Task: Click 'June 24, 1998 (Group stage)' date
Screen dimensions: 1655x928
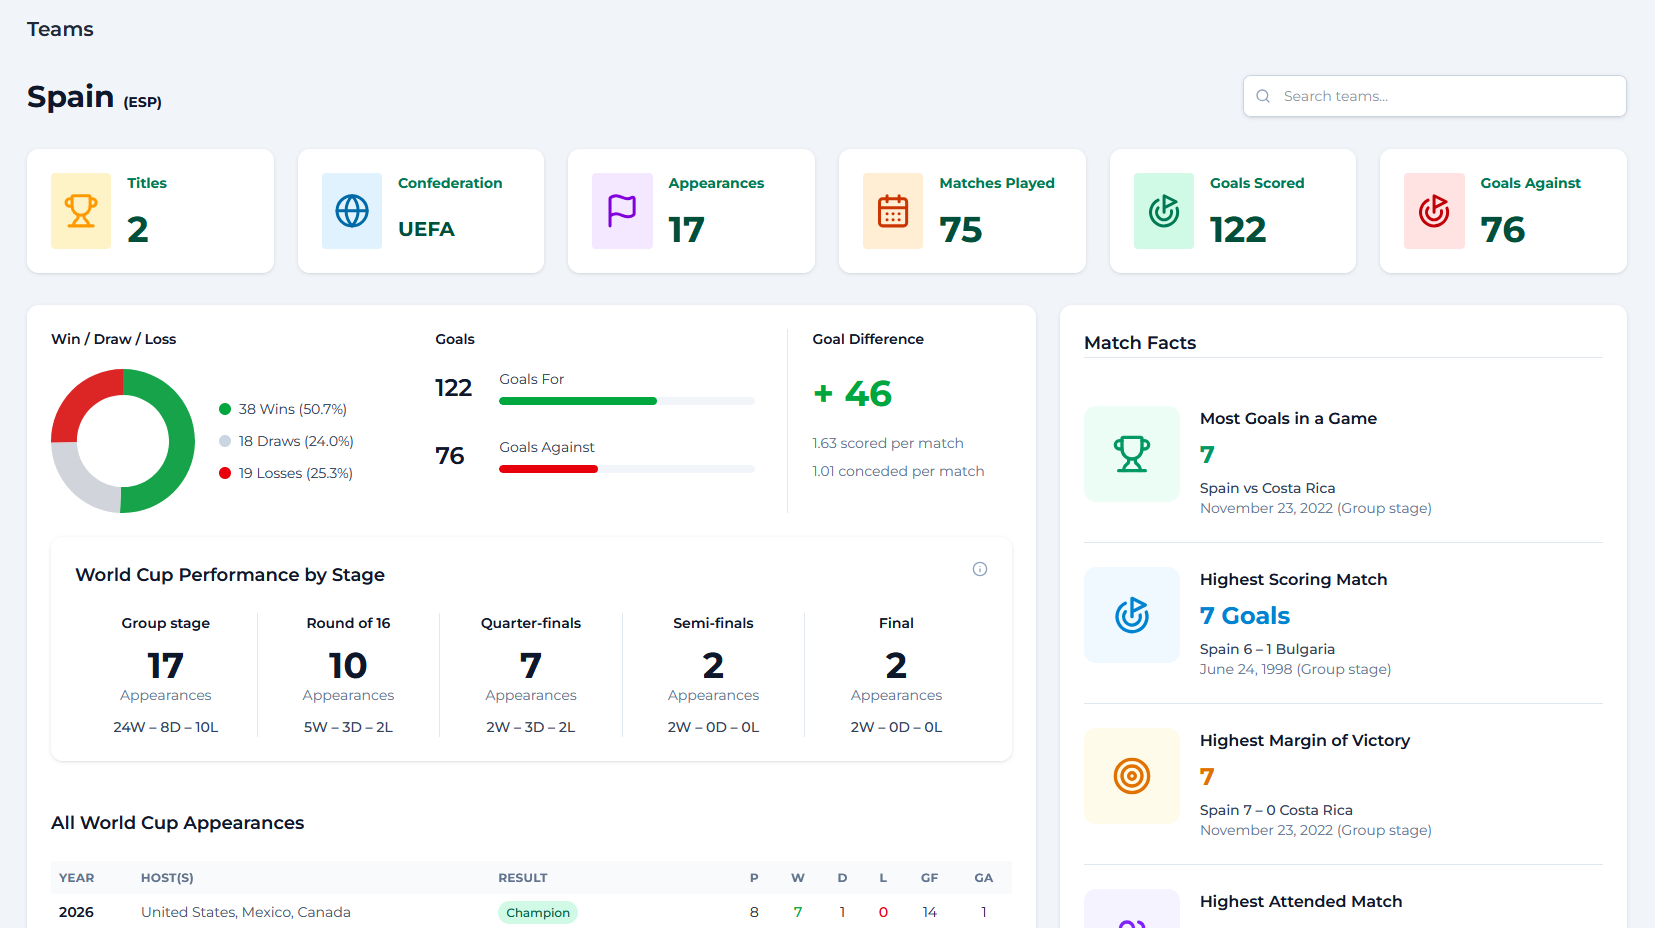Action: [1295, 669]
